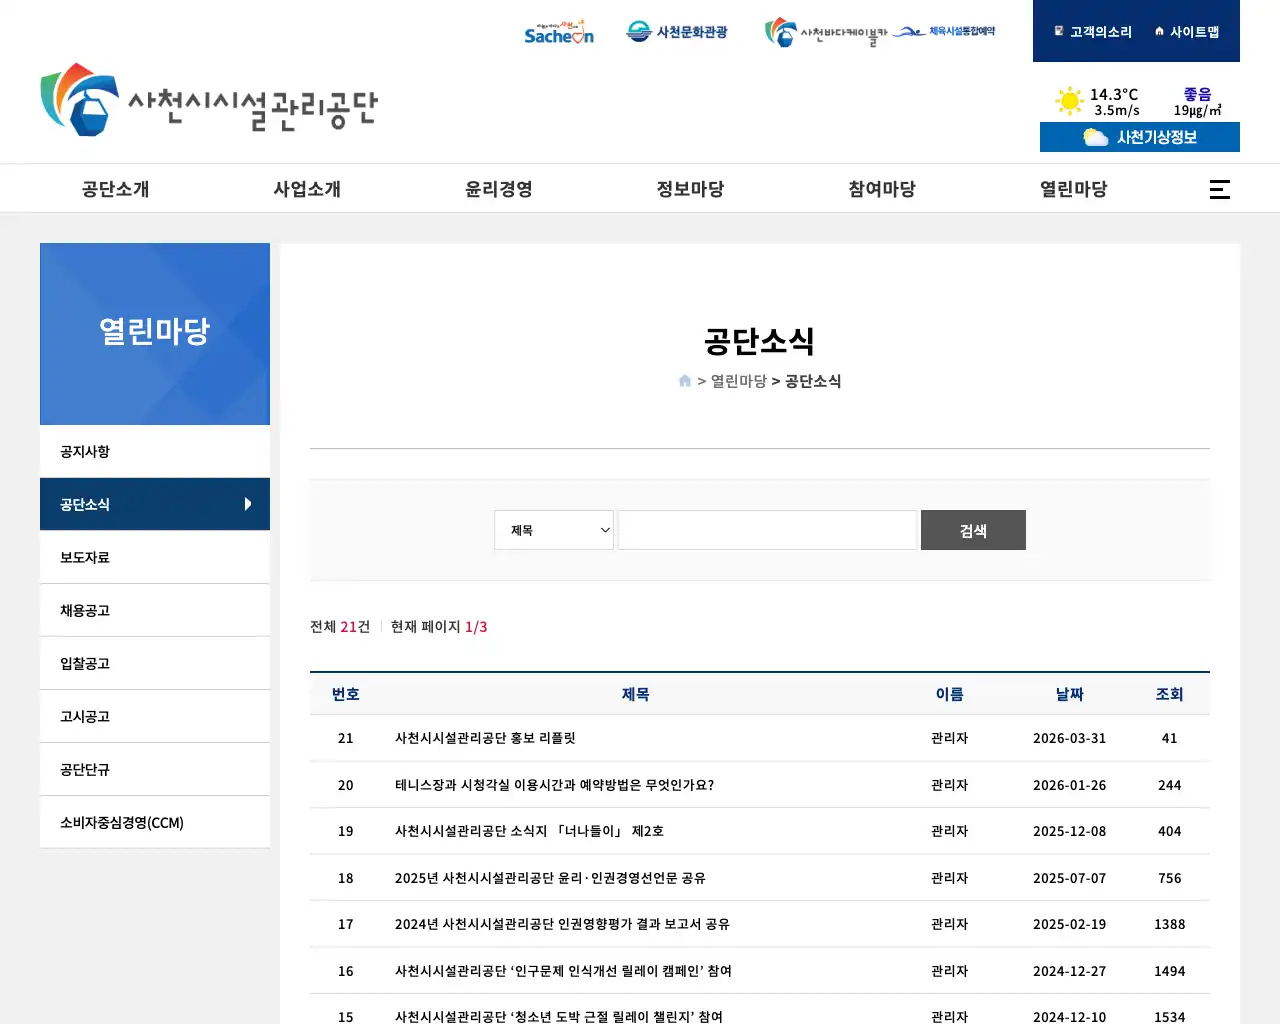This screenshot has height=1024, width=1280.
Task: Click the 제목 column header
Action: tap(636, 694)
